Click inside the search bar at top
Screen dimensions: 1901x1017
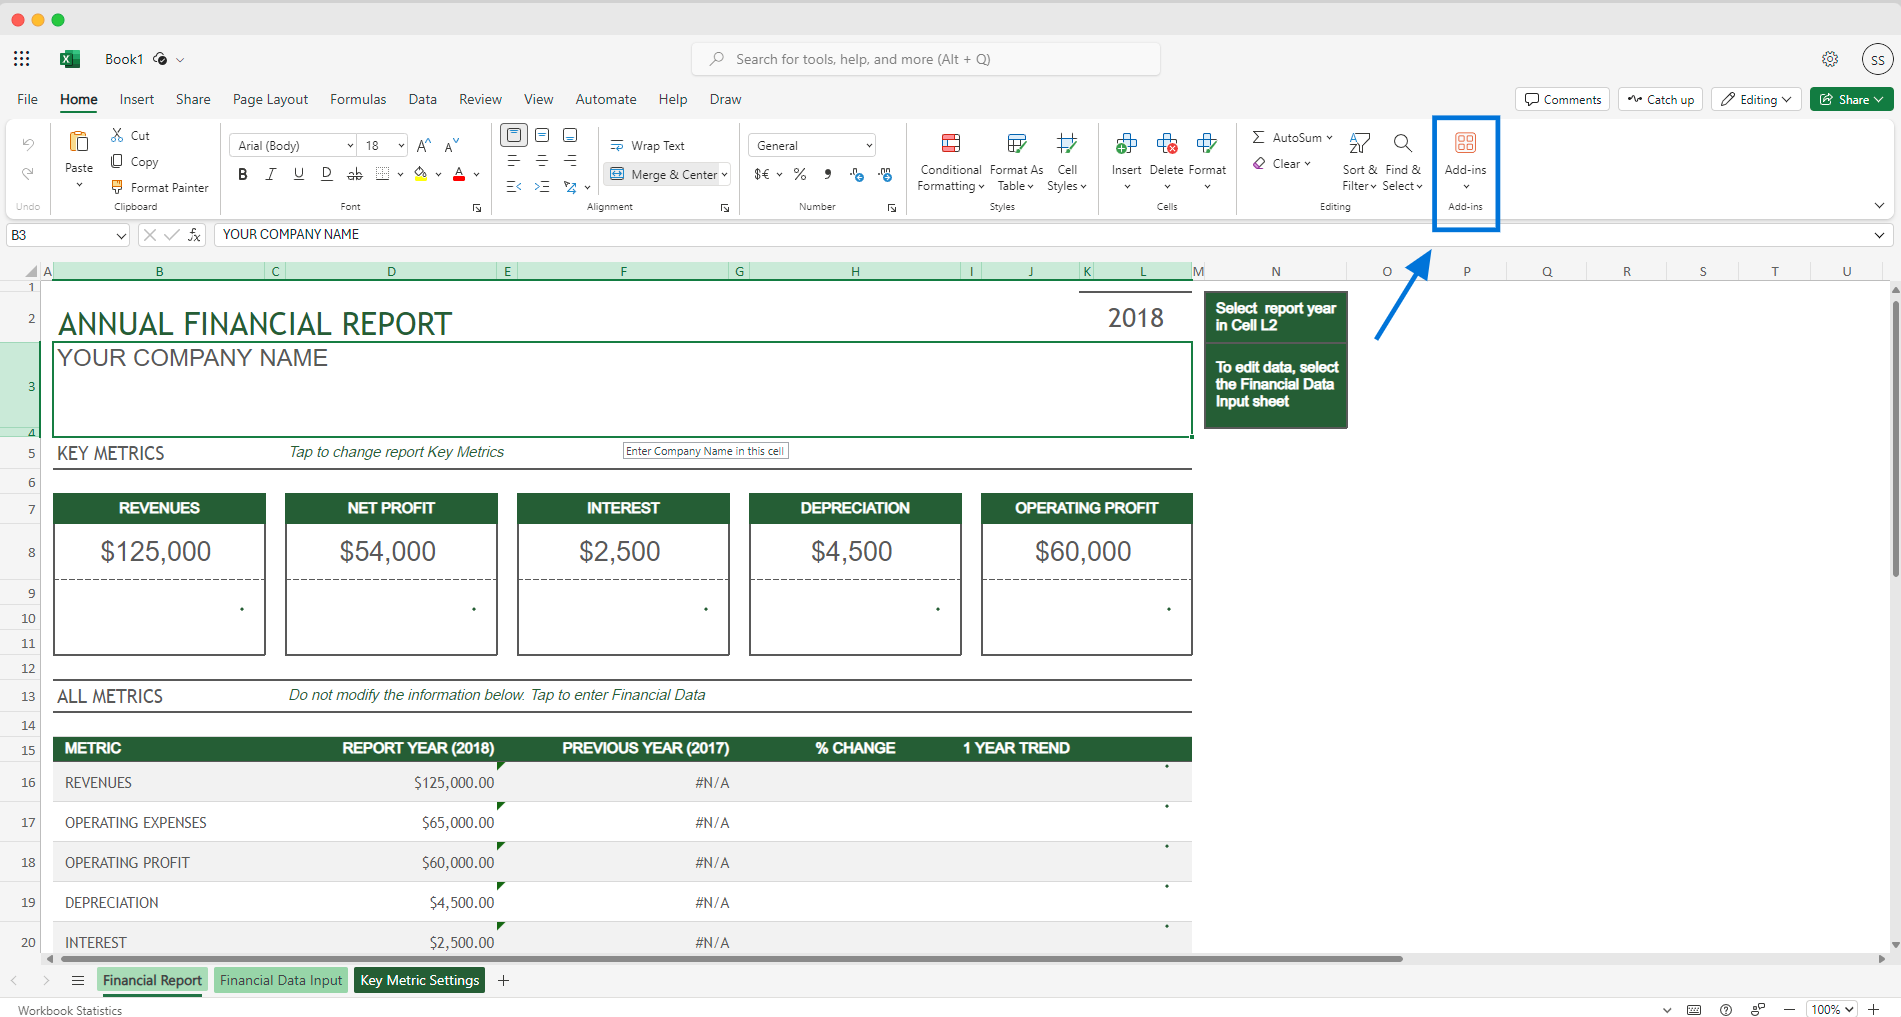point(924,59)
